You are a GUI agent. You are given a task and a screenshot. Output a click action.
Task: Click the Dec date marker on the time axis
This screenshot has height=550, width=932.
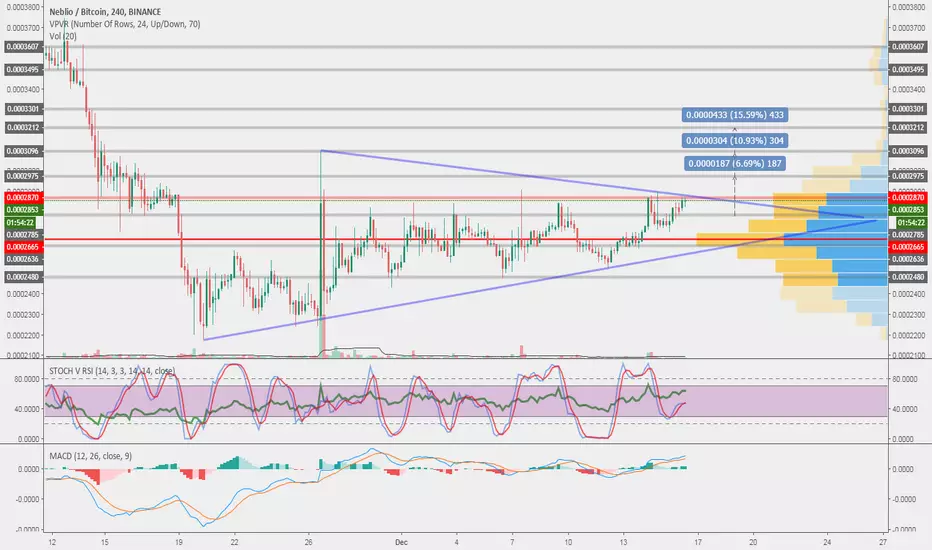pyautogui.click(x=401, y=542)
